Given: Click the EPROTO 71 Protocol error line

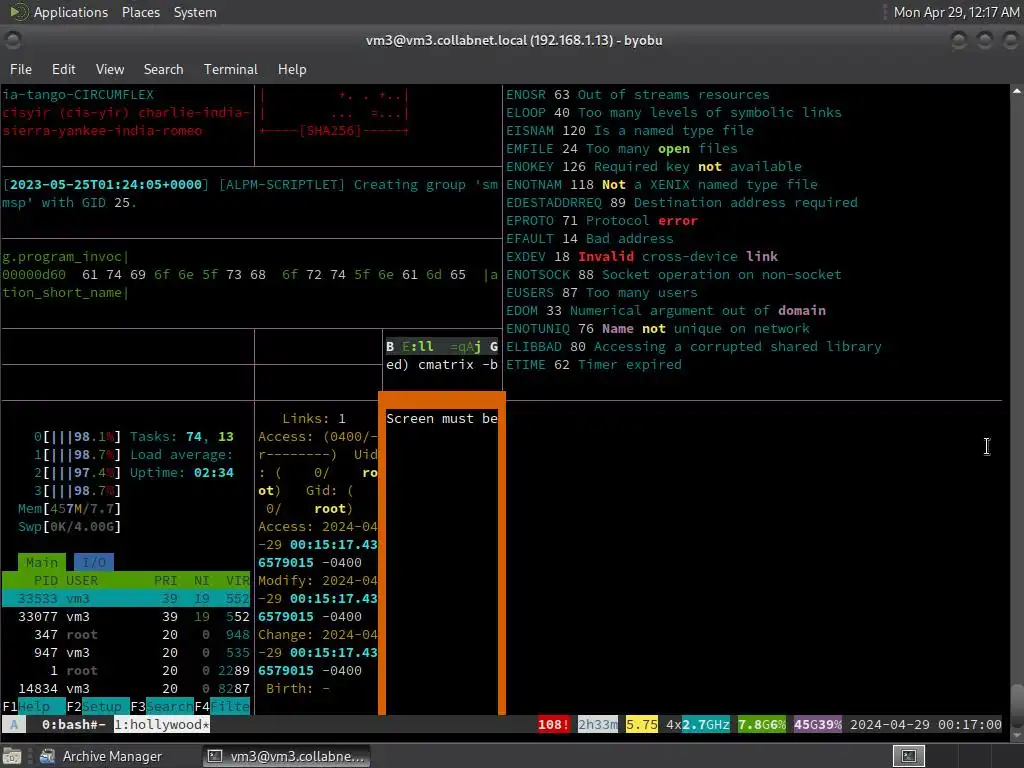Looking at the screenshot, I should [x=601, y=221].
